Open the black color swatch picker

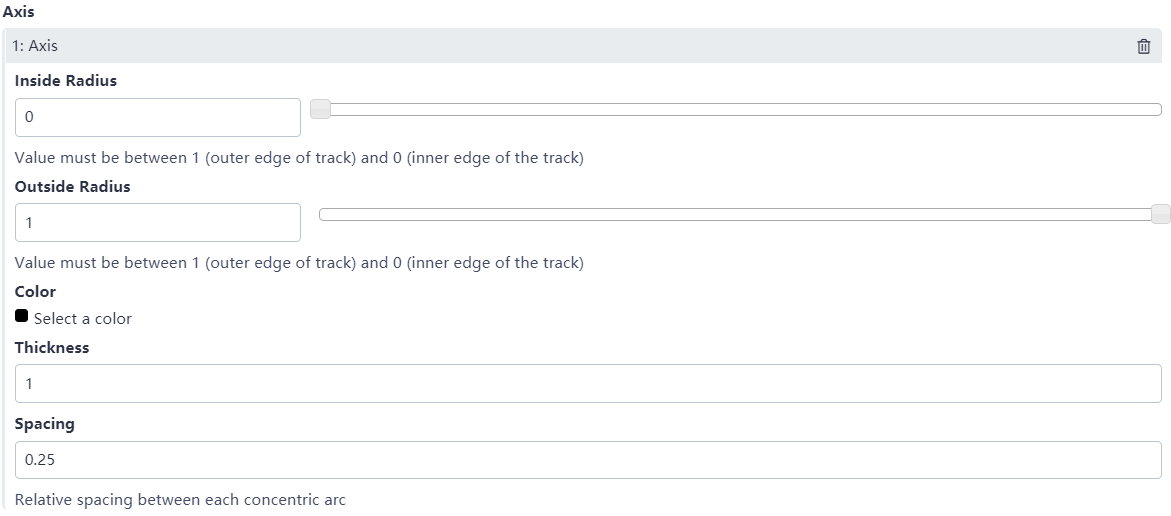(x=22, y=316)
